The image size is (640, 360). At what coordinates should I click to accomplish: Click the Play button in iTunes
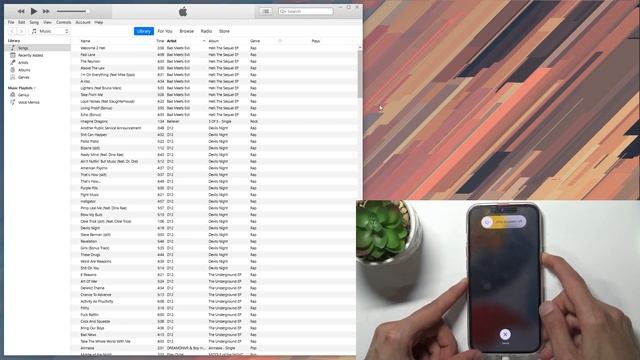34,11
